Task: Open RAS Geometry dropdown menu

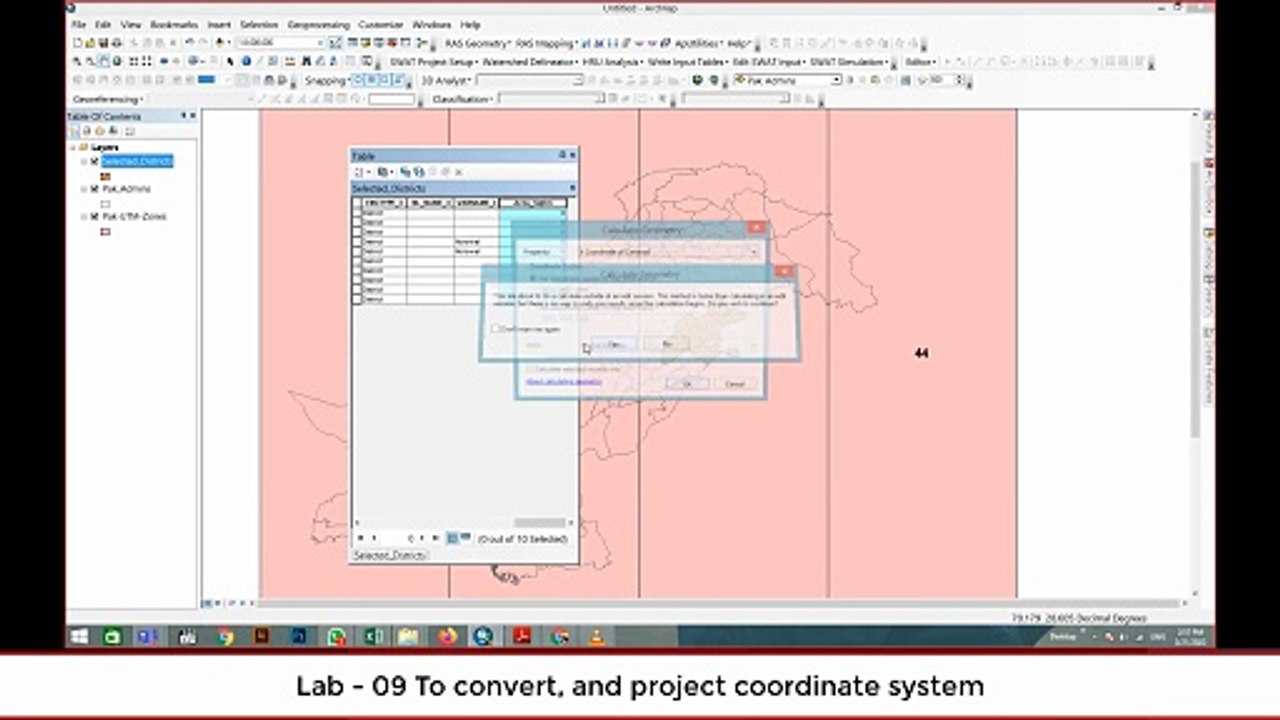Action: tap(478, 43)
